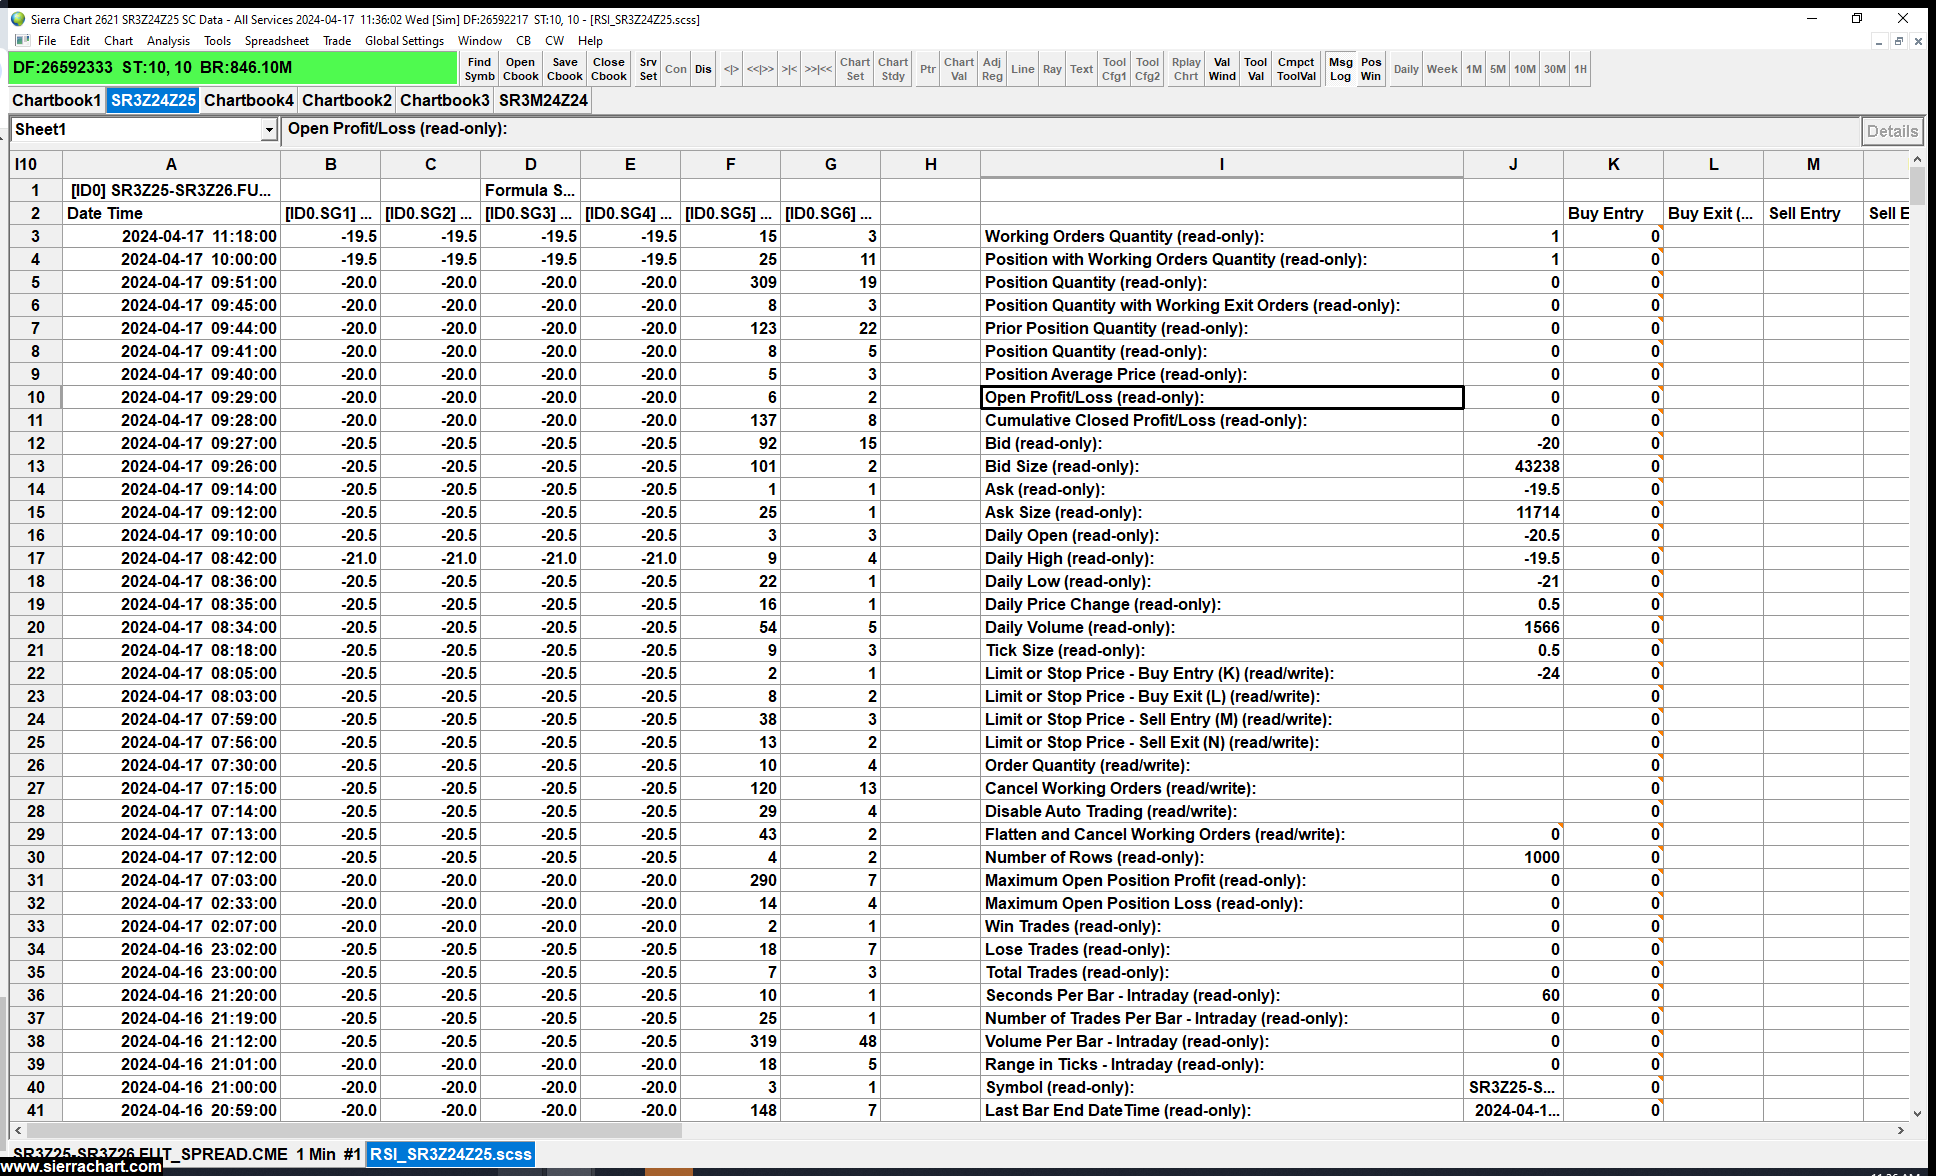Toggle the Pos Win button
This screenshot has width=1936, height=1176.
pos(1371,69)
